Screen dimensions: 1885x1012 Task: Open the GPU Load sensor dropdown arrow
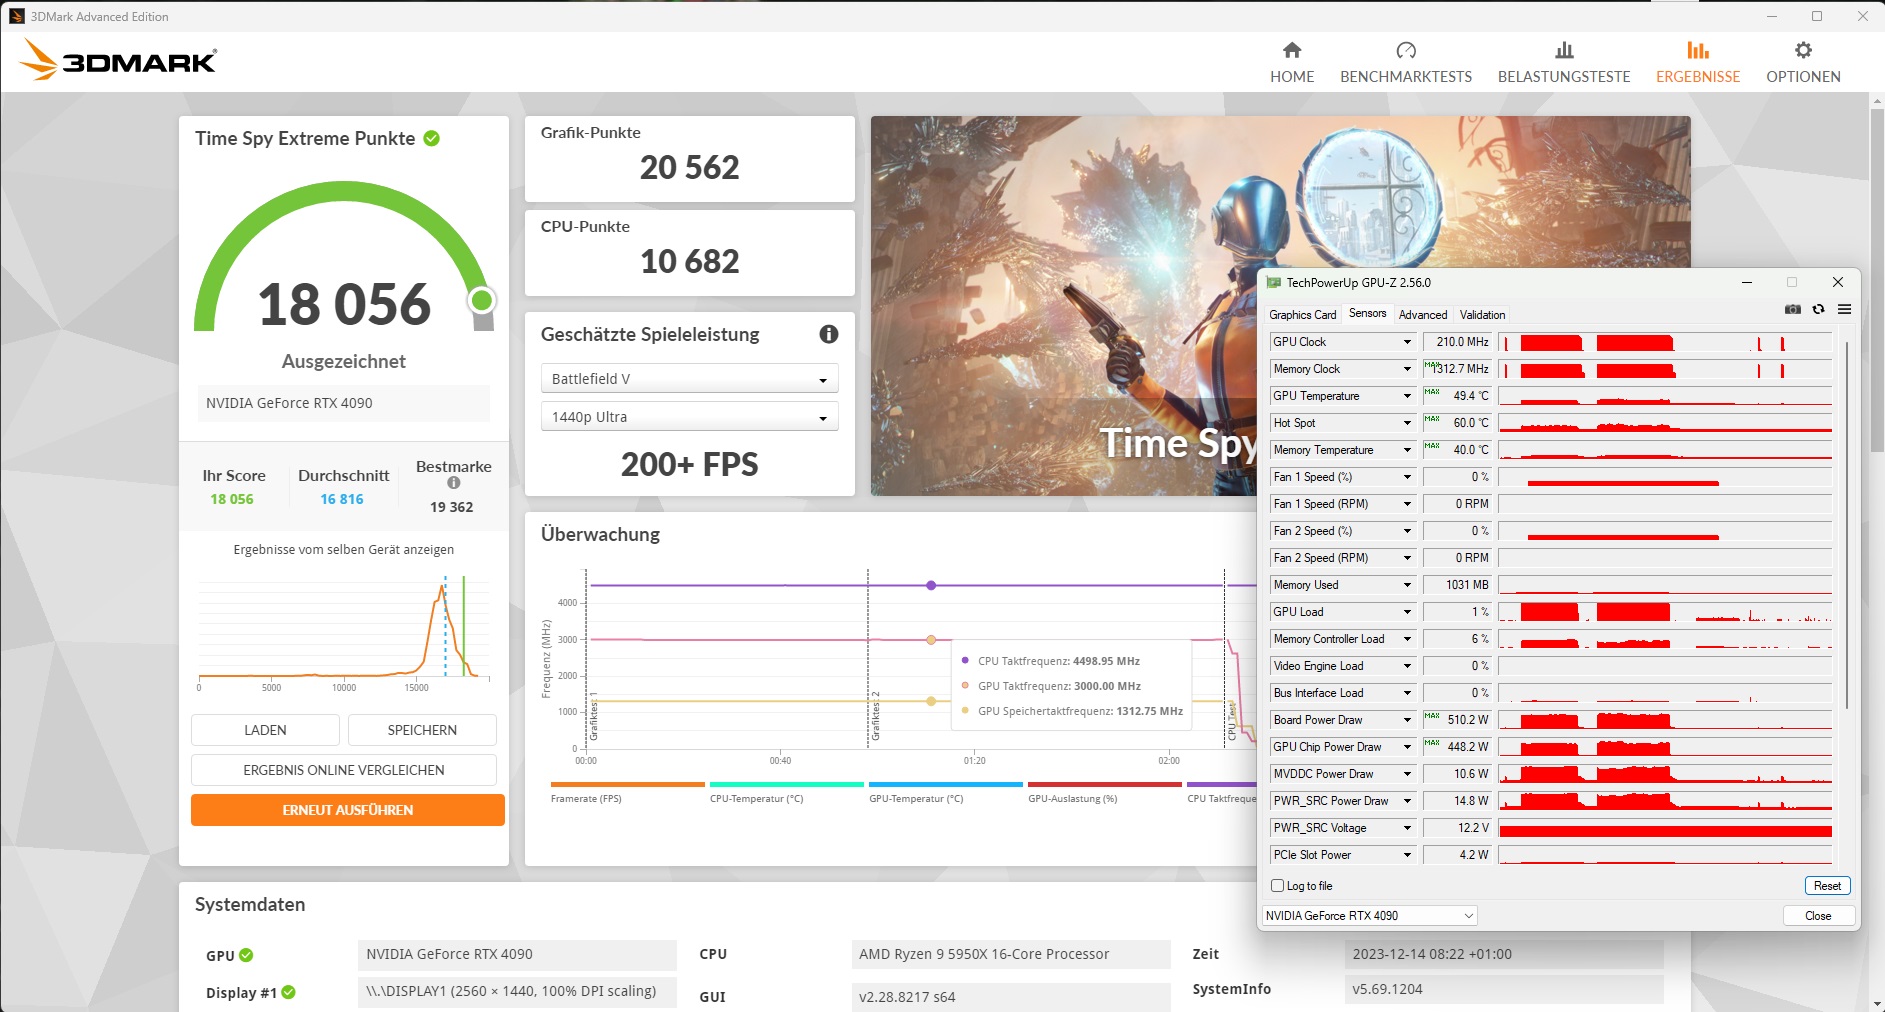tap(1407, 612)
